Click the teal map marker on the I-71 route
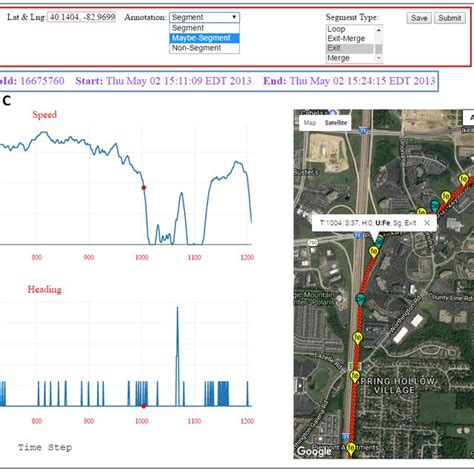Screen dimensions: 474x474 click(360, 299)
